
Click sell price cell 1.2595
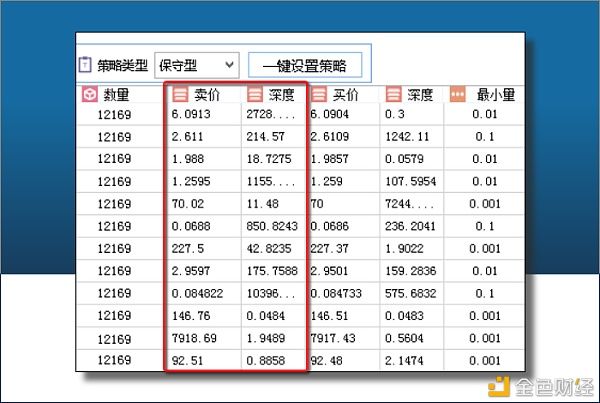click(x=191, y=181)
